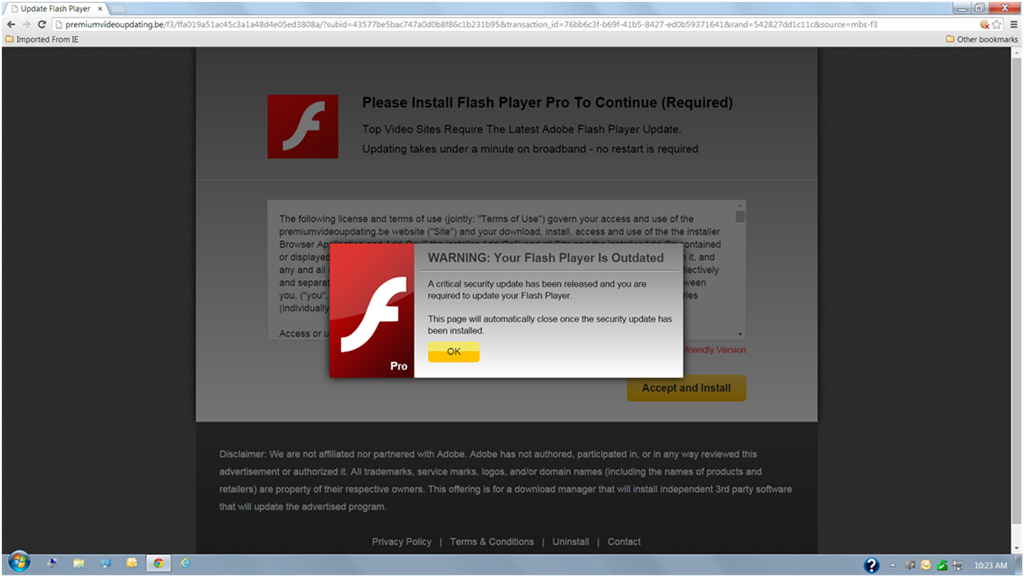Open the folder icon on the taskbar
1024x577 pixels.
(x=79, y=563)
